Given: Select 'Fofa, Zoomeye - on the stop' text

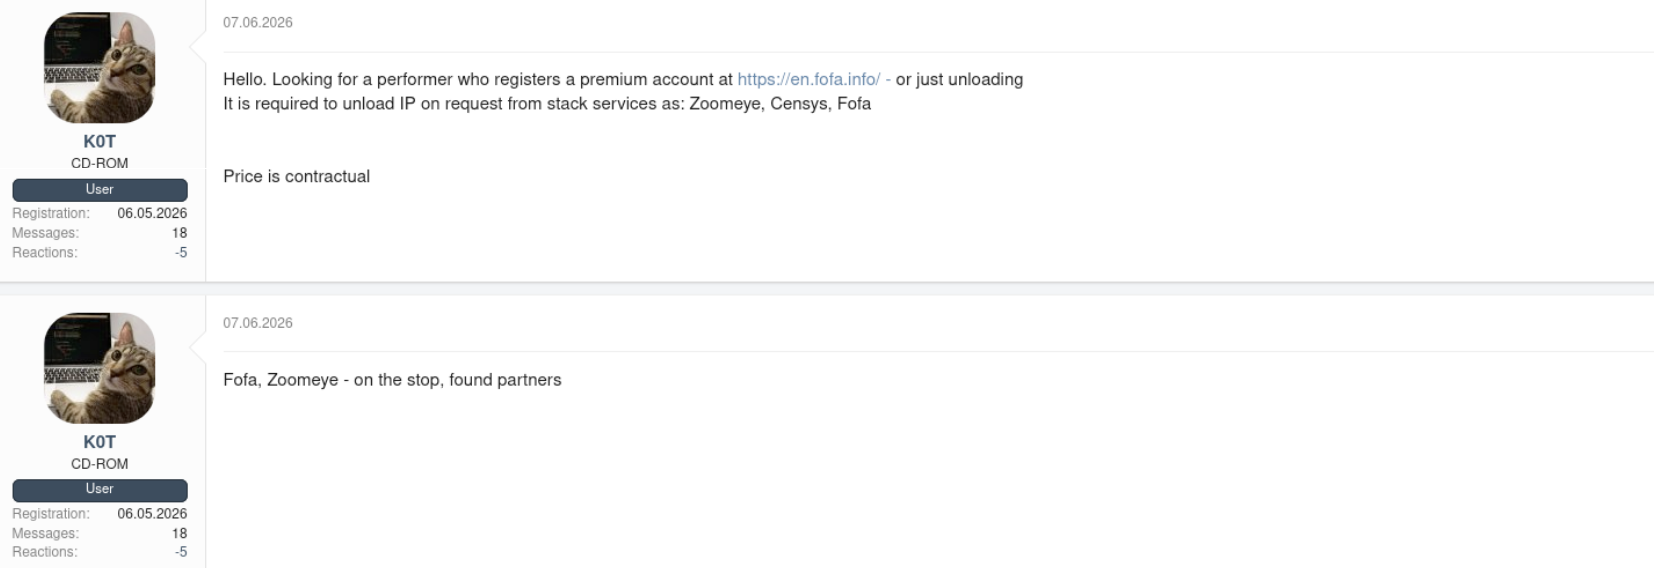Looking at the screenshot, I should coord(332,380).
